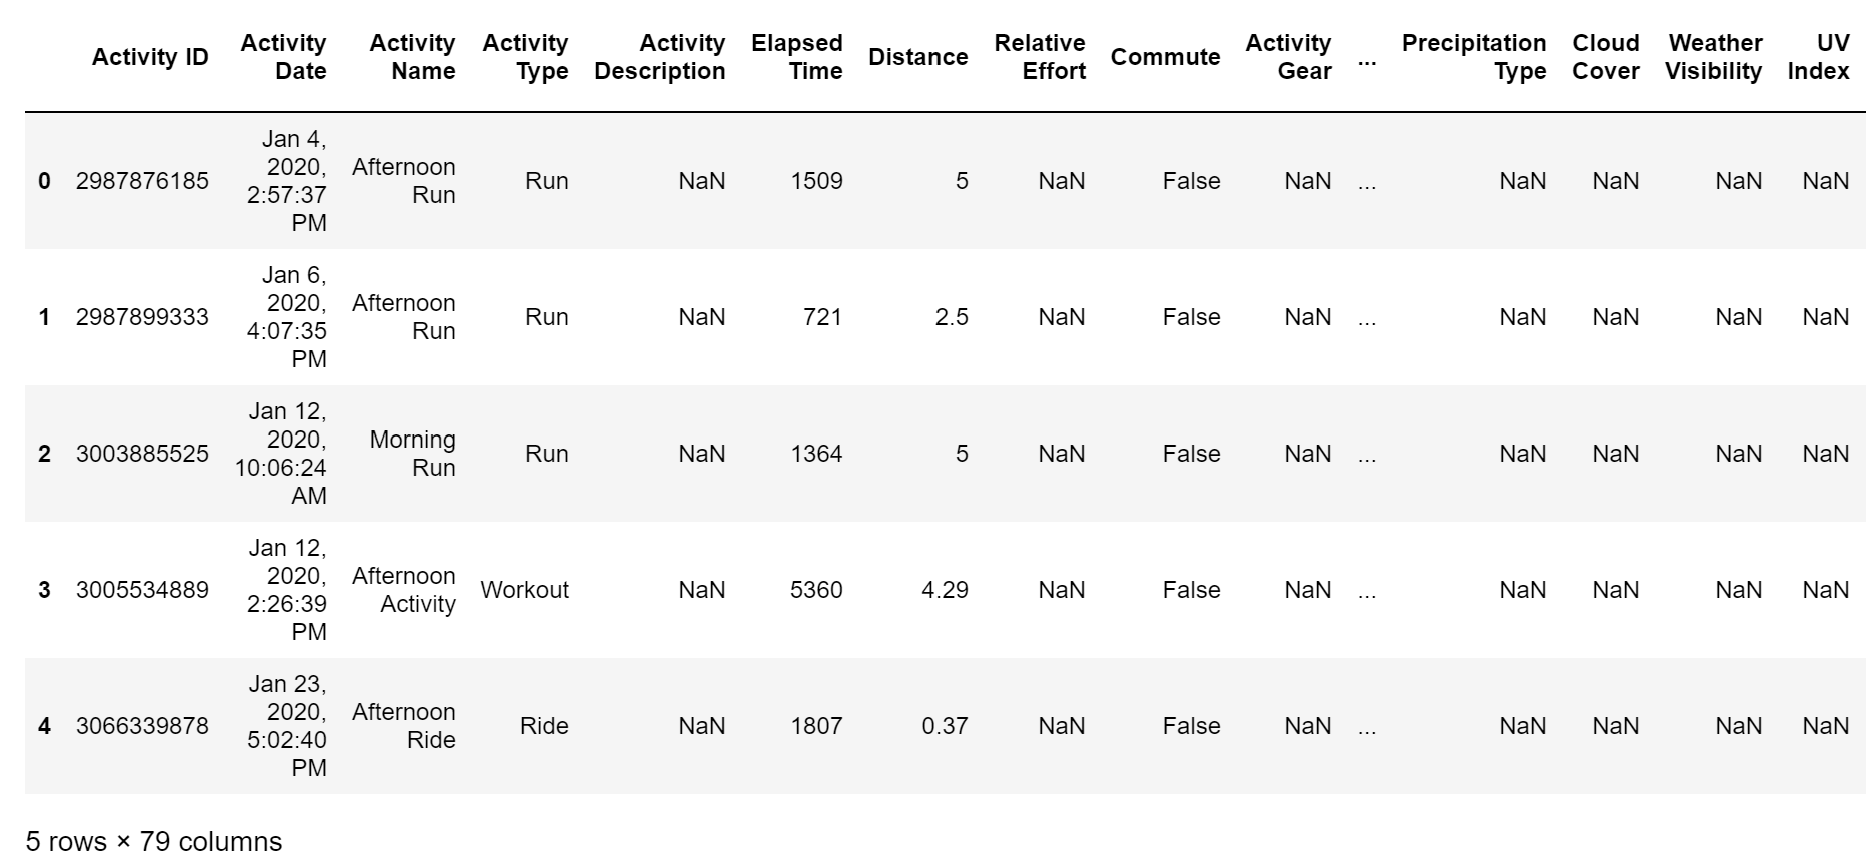Select activity ID 2987876185 cell
Image resolution: width=1866 pixels, height=868 pixels.
click(142, 181)
